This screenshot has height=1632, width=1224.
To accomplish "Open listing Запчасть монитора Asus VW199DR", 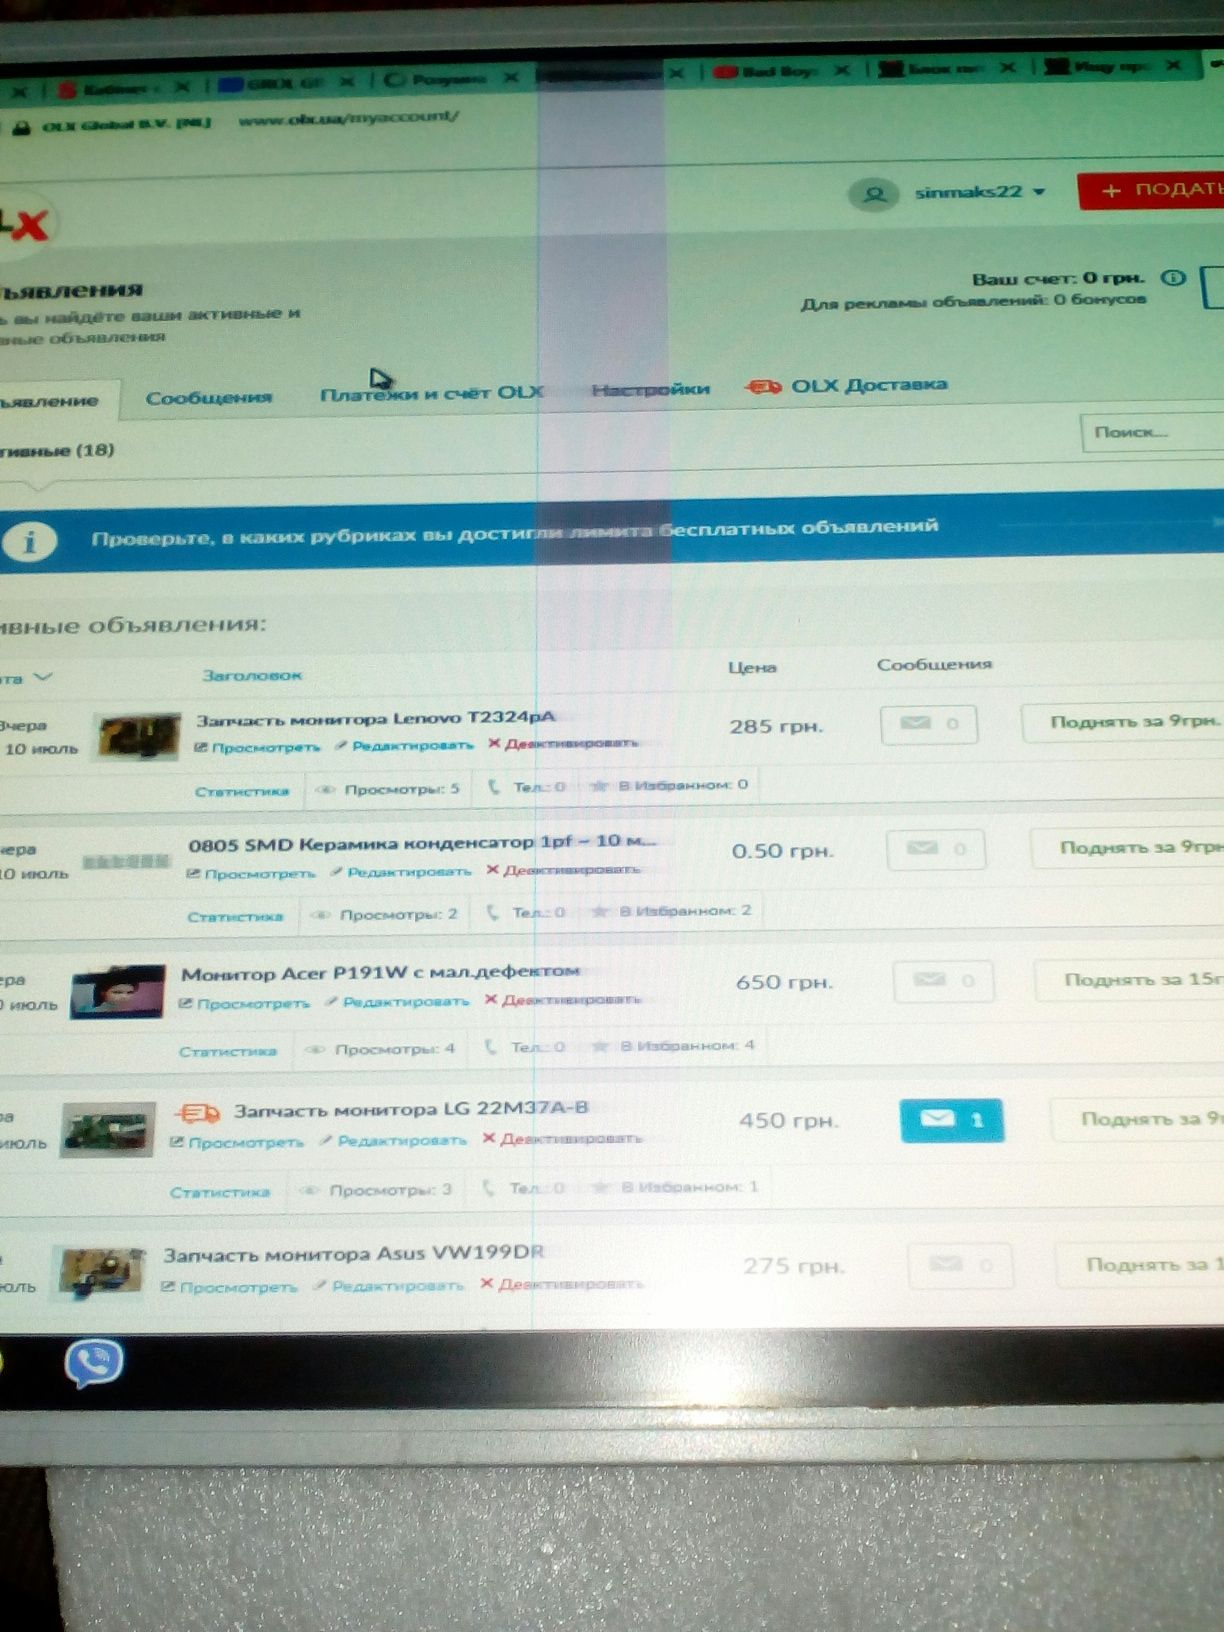I will (x=354, y=1253).
